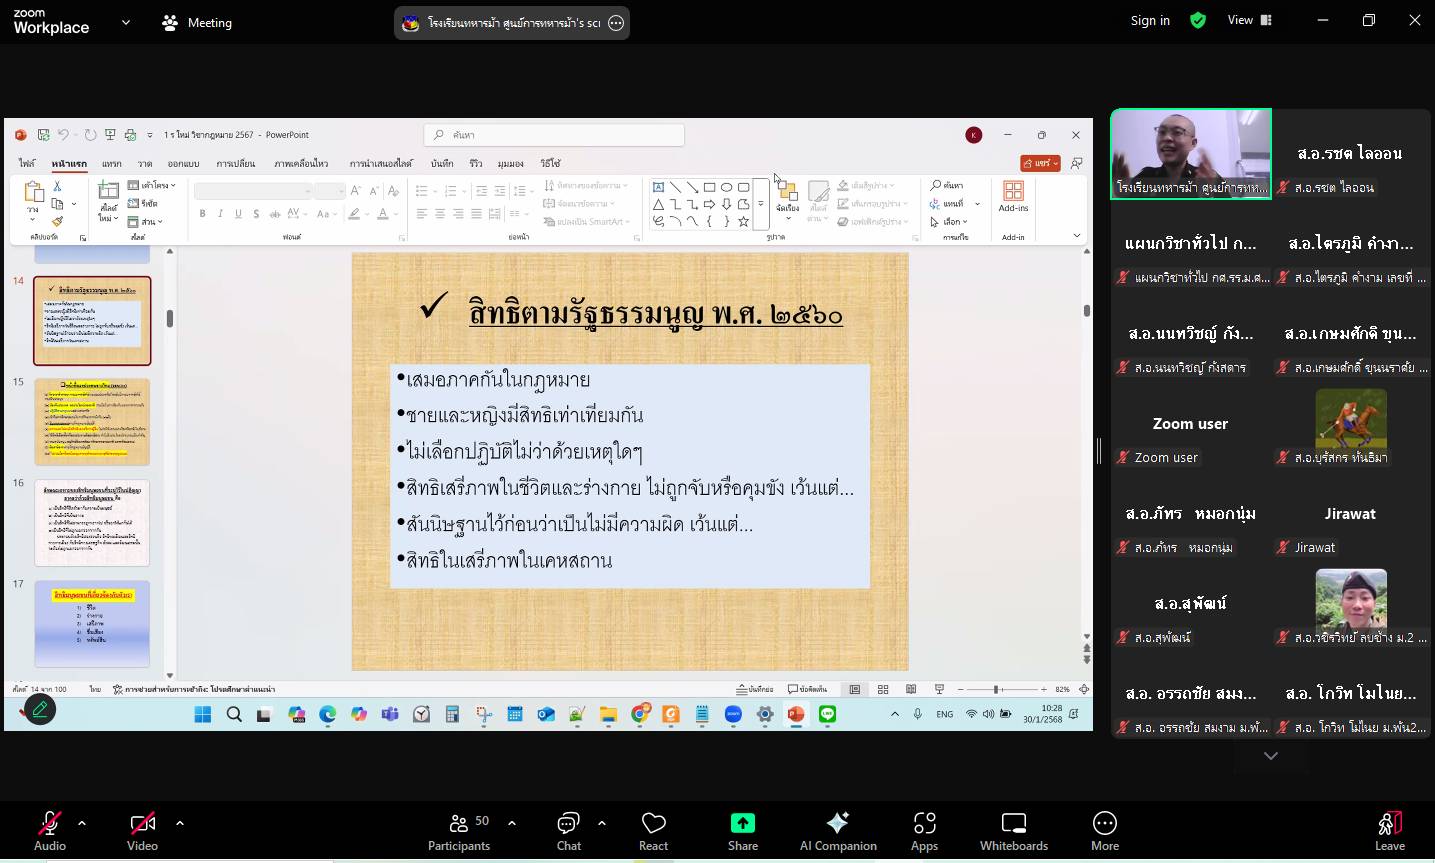
Task: Toggle Zoom Video camera button
Action: coord(142,831)
